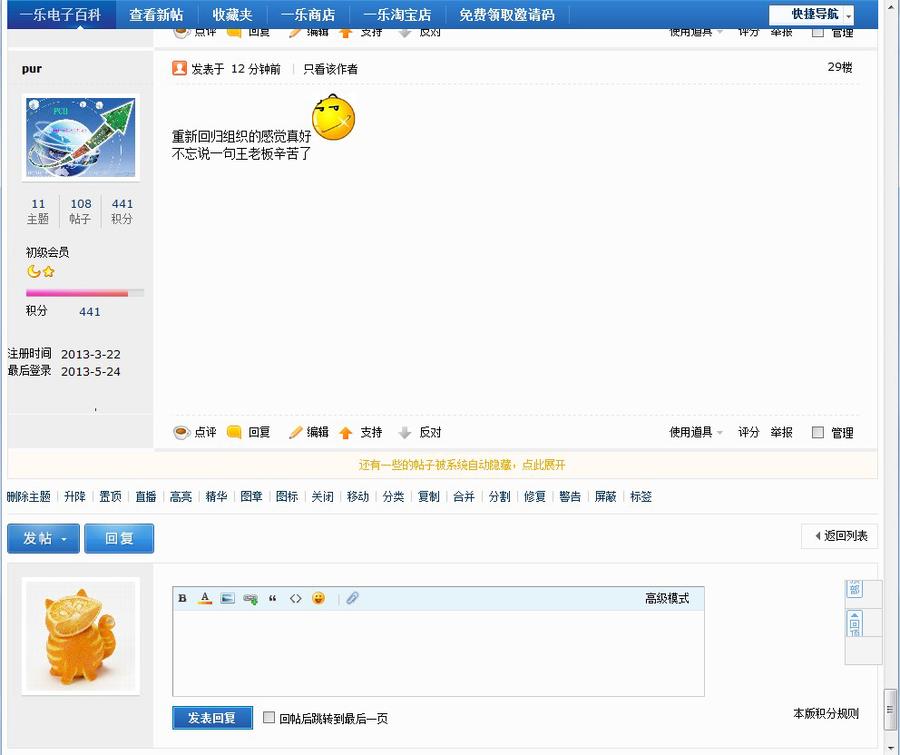Attach a file using the paperclip icon
Image resolution: width=900 pixels, height=755 pixels.
351,597
